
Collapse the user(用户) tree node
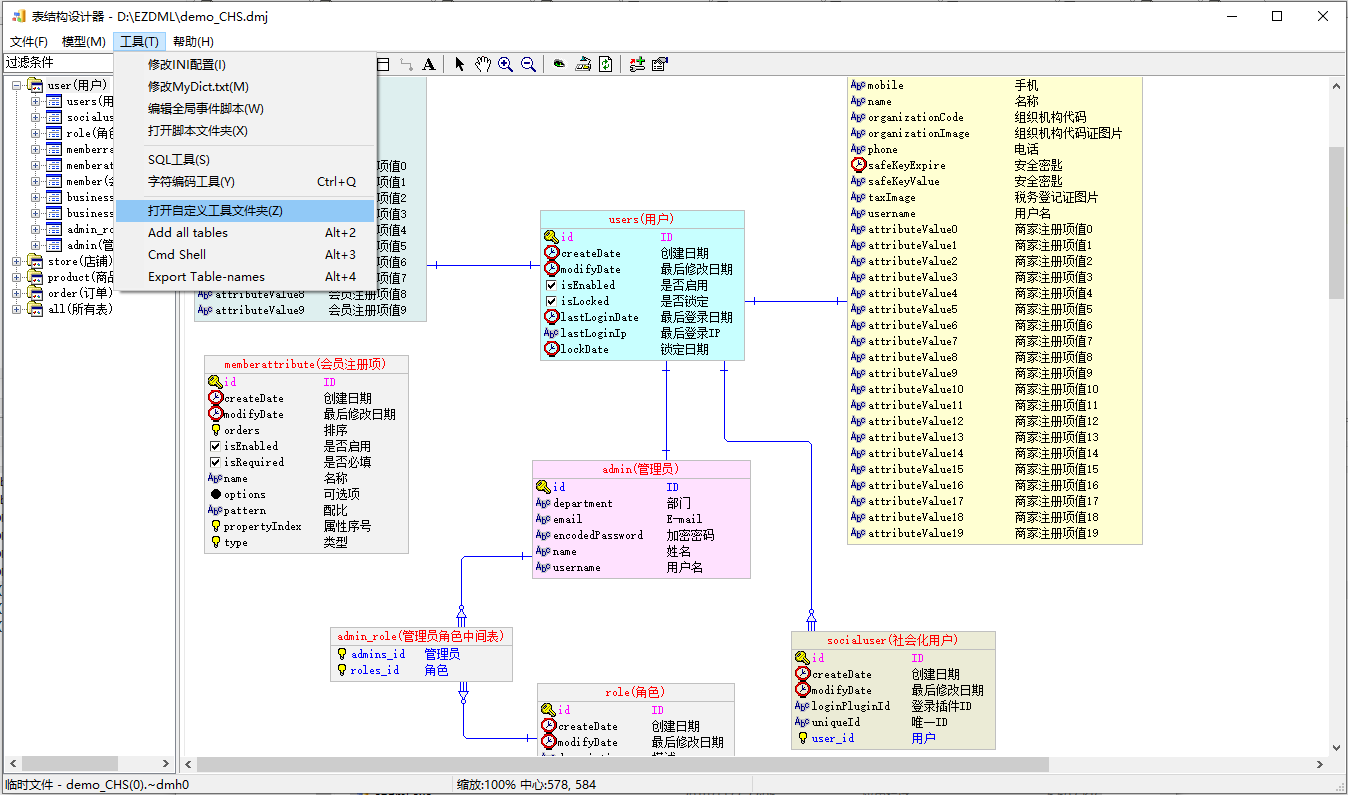(17, 85)
